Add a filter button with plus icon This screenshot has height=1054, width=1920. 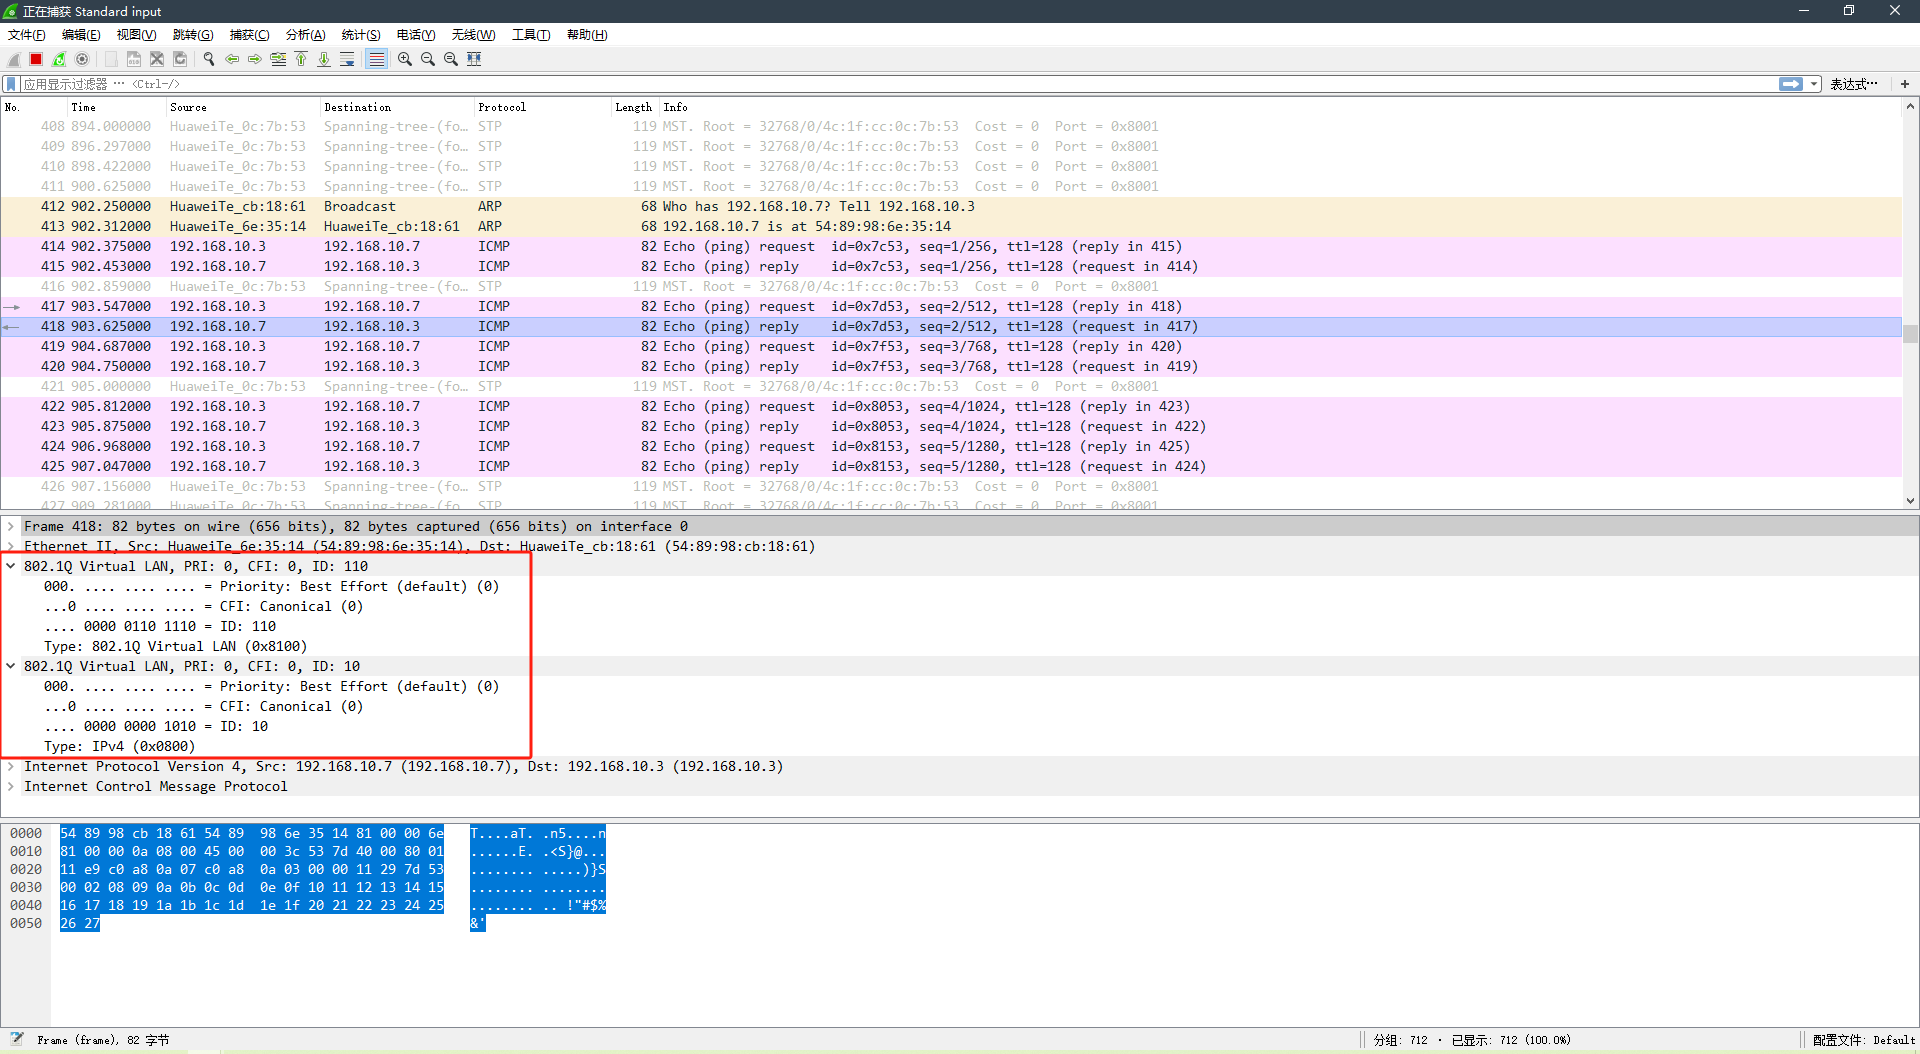pos(1905,84)
